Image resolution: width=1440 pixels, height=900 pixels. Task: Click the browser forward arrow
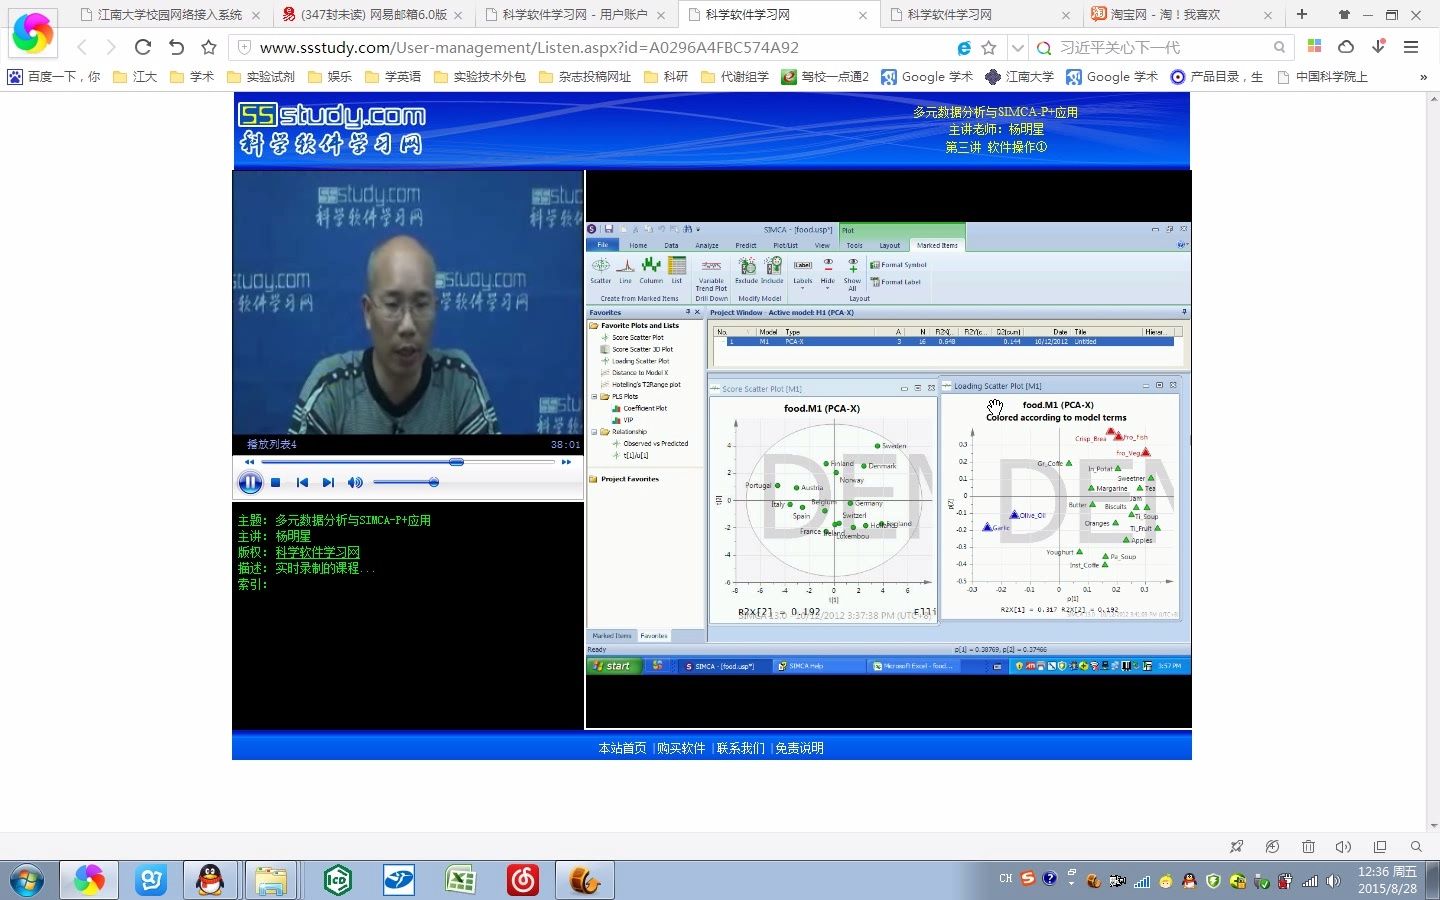coord(111,47)
